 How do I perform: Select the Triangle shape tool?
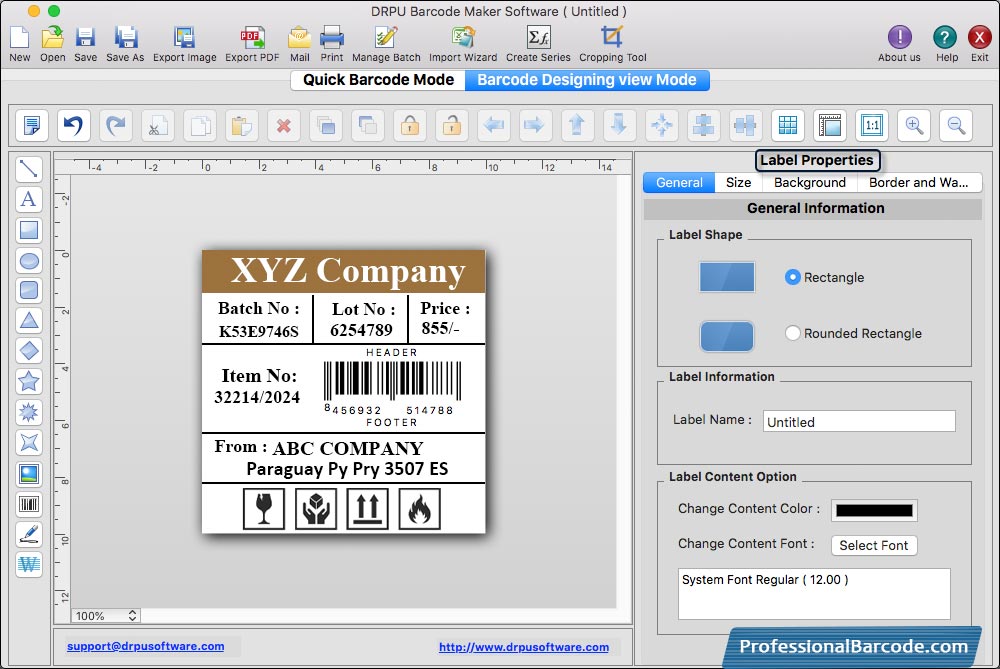29,320
